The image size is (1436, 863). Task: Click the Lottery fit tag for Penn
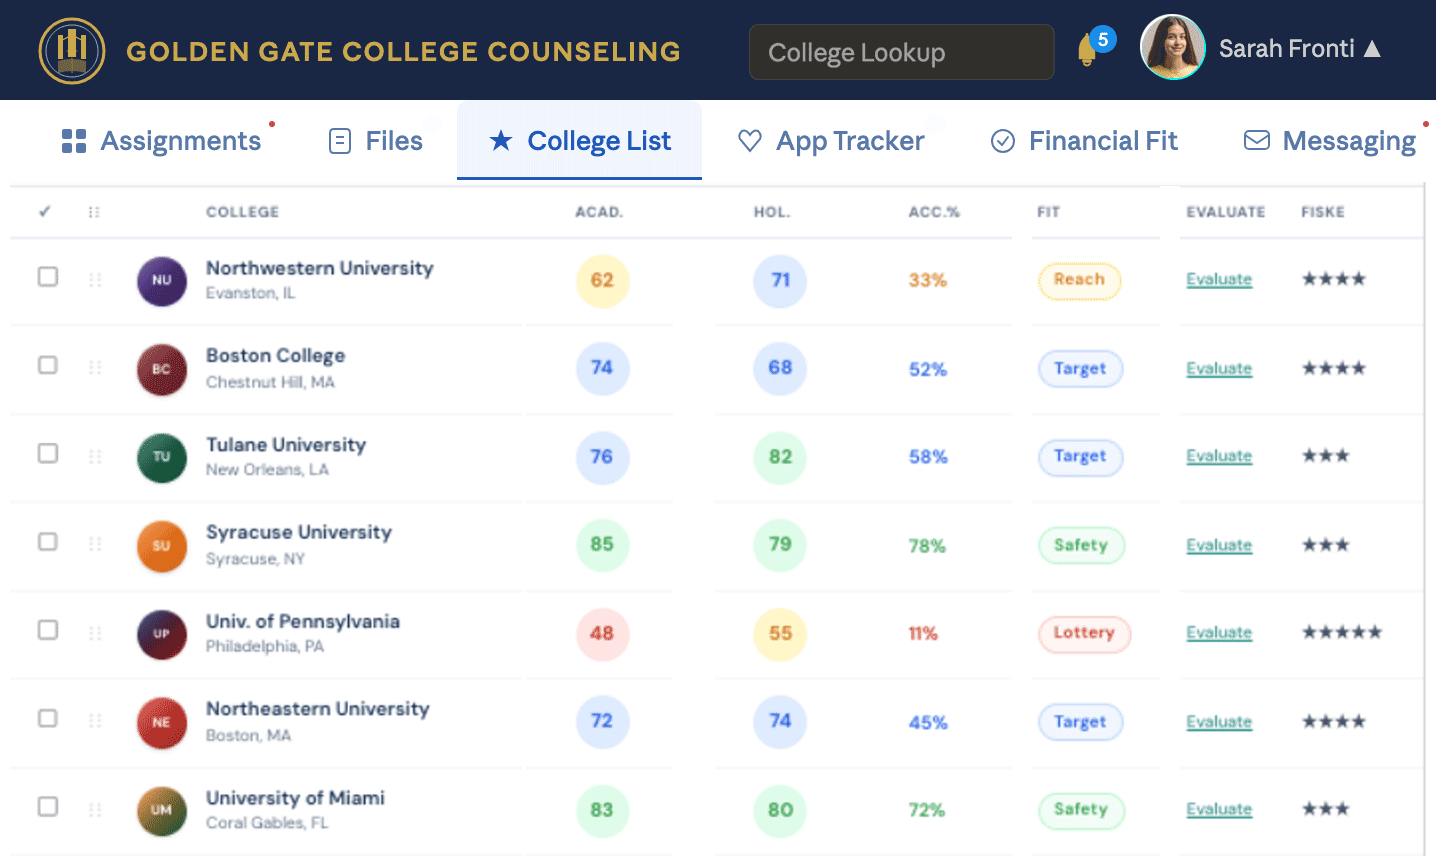(x=1084, y=633)
